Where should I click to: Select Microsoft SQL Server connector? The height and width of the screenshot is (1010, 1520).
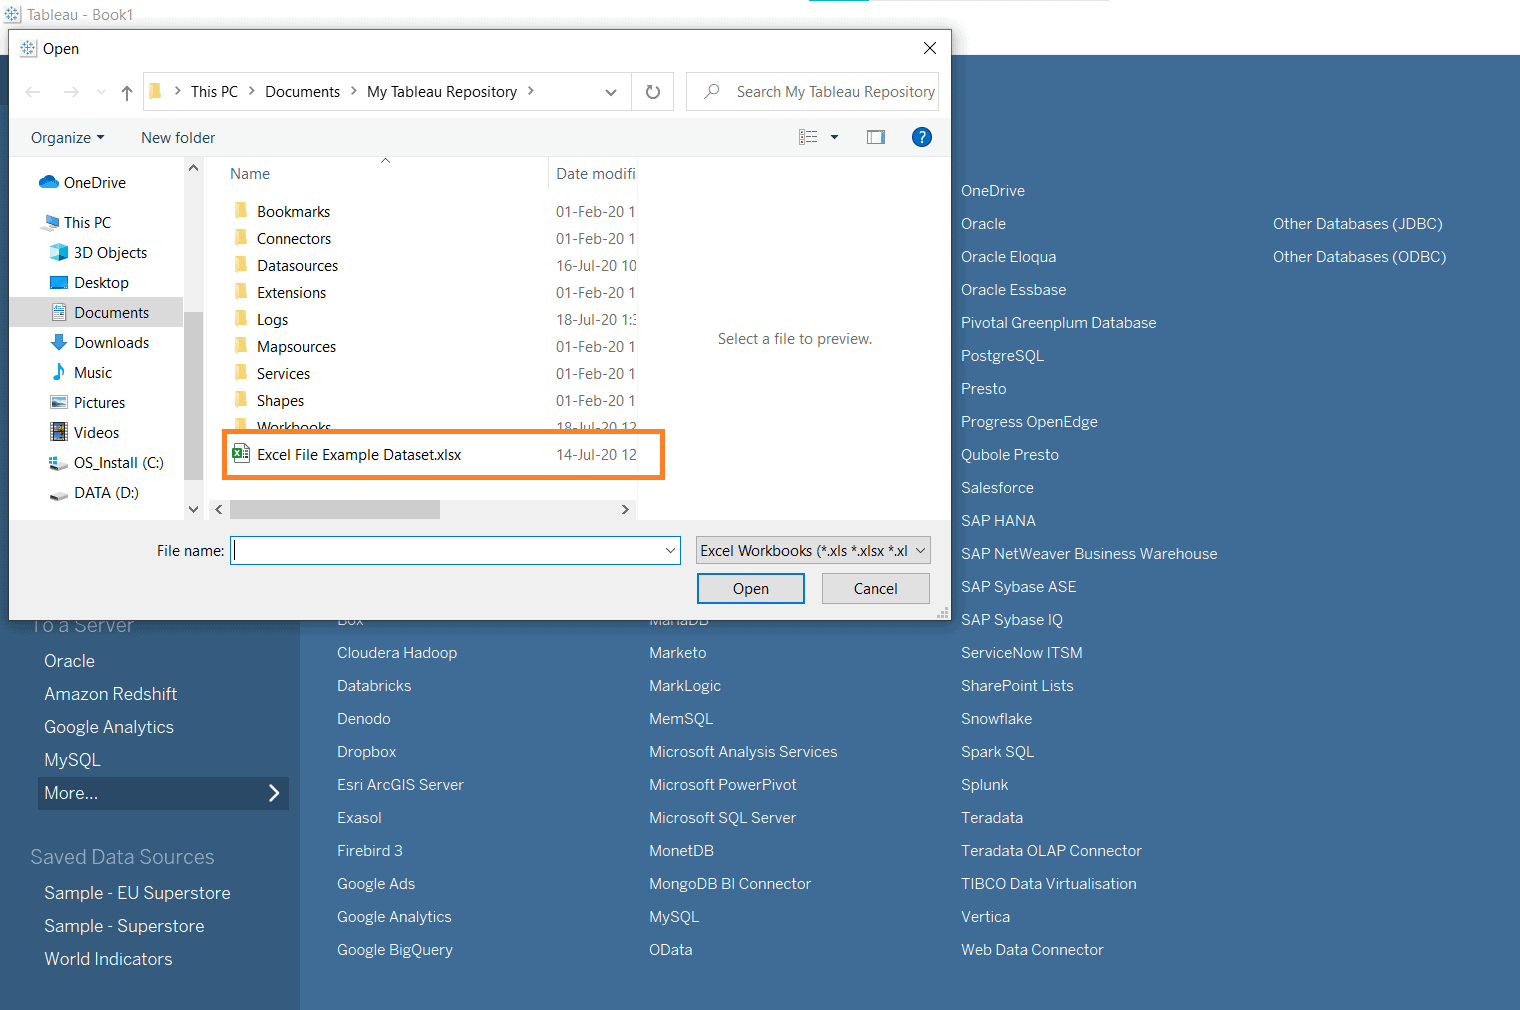click(x=722, y=817)
